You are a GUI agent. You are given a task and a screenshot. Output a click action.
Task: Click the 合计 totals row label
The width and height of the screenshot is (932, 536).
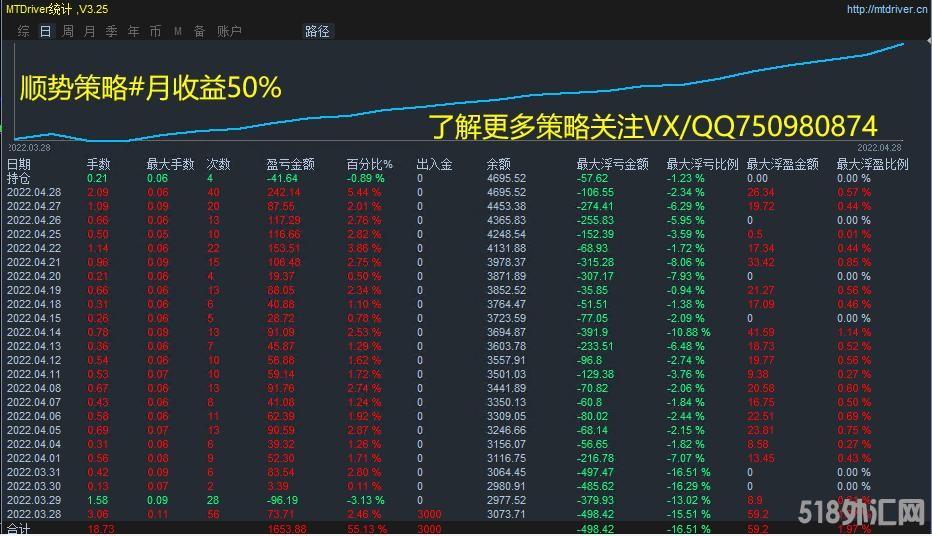(x=18, y=529)
